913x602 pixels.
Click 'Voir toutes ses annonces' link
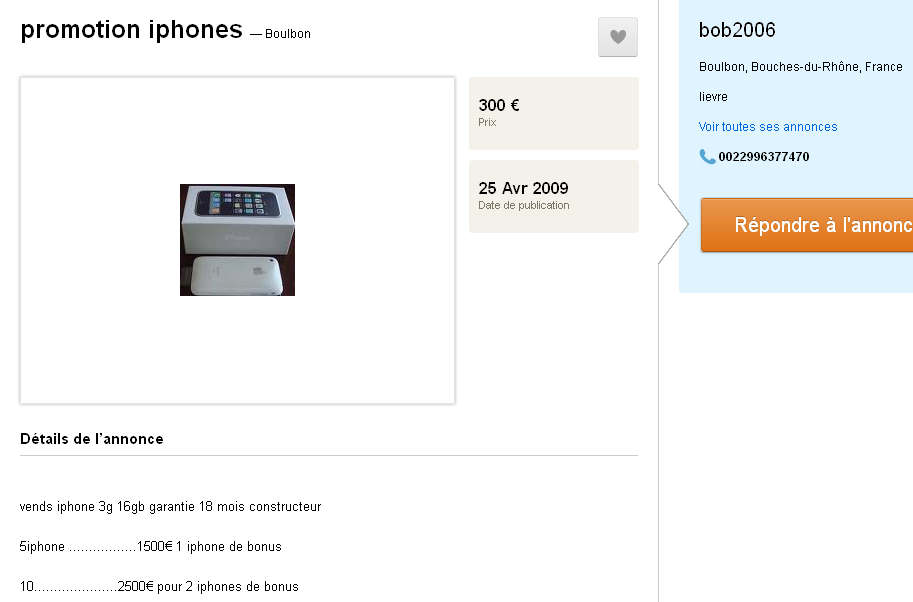(x=767, y=127)
